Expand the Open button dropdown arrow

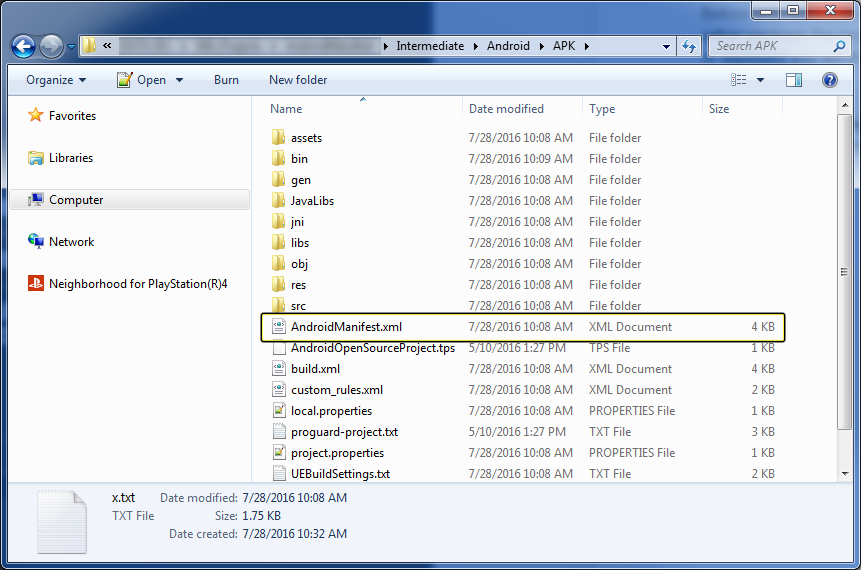pyautogui.click(x=179, y=80)
